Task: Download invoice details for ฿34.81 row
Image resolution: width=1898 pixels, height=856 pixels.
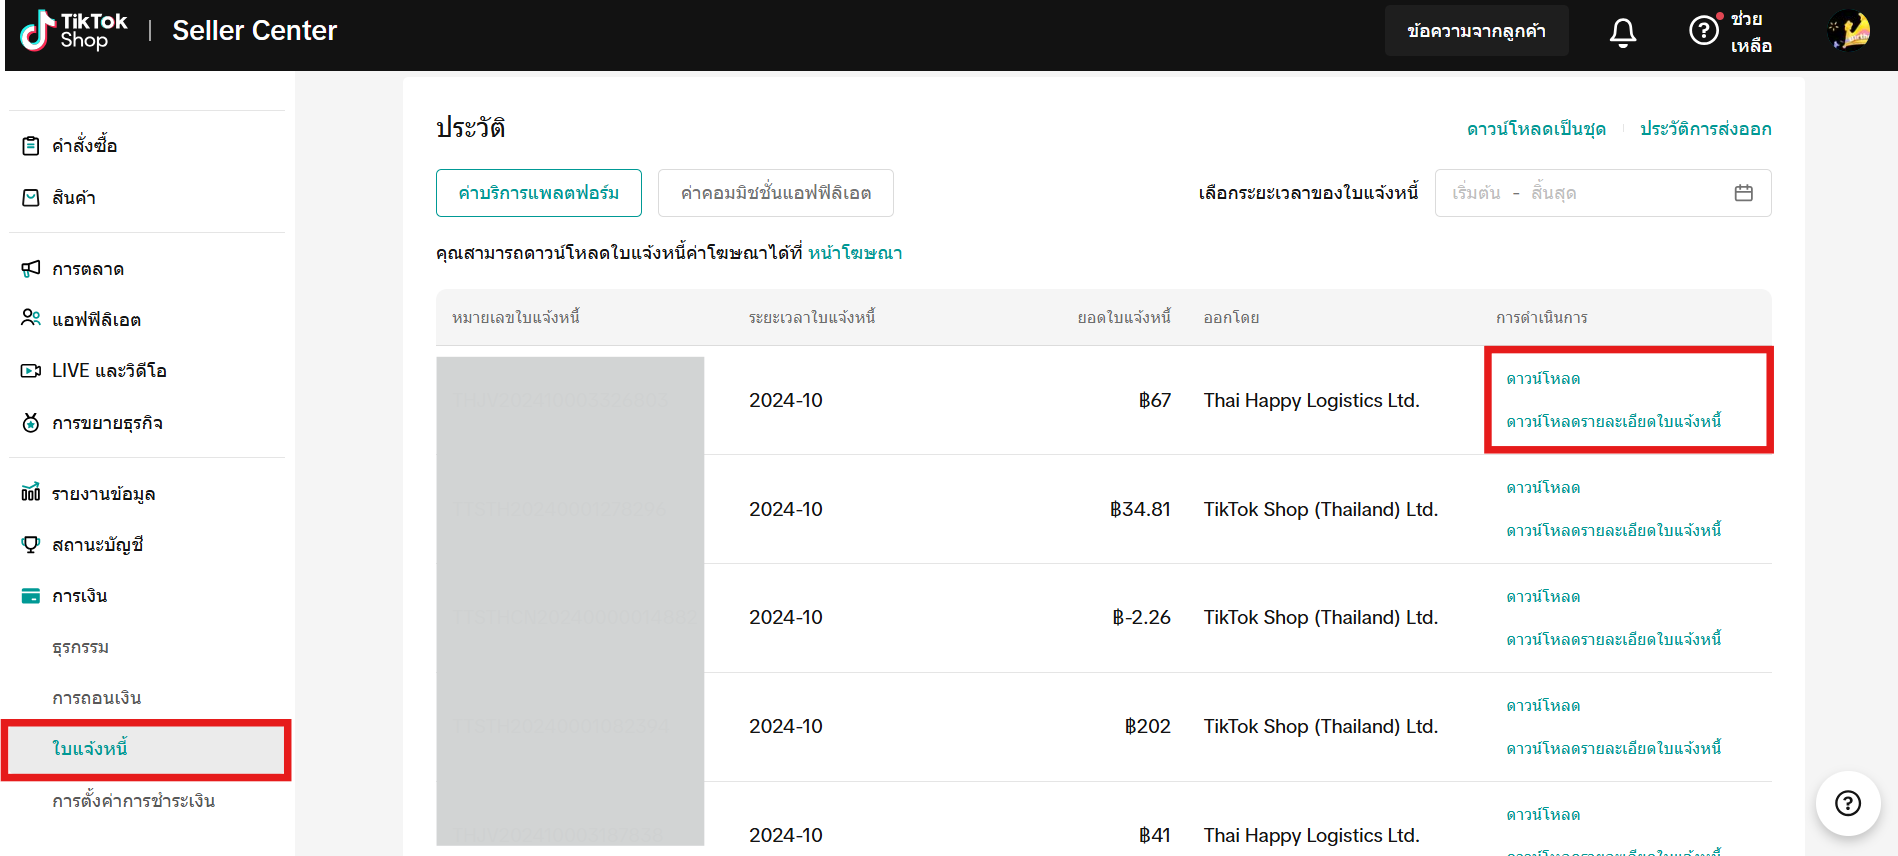Action: (1614, 531)
